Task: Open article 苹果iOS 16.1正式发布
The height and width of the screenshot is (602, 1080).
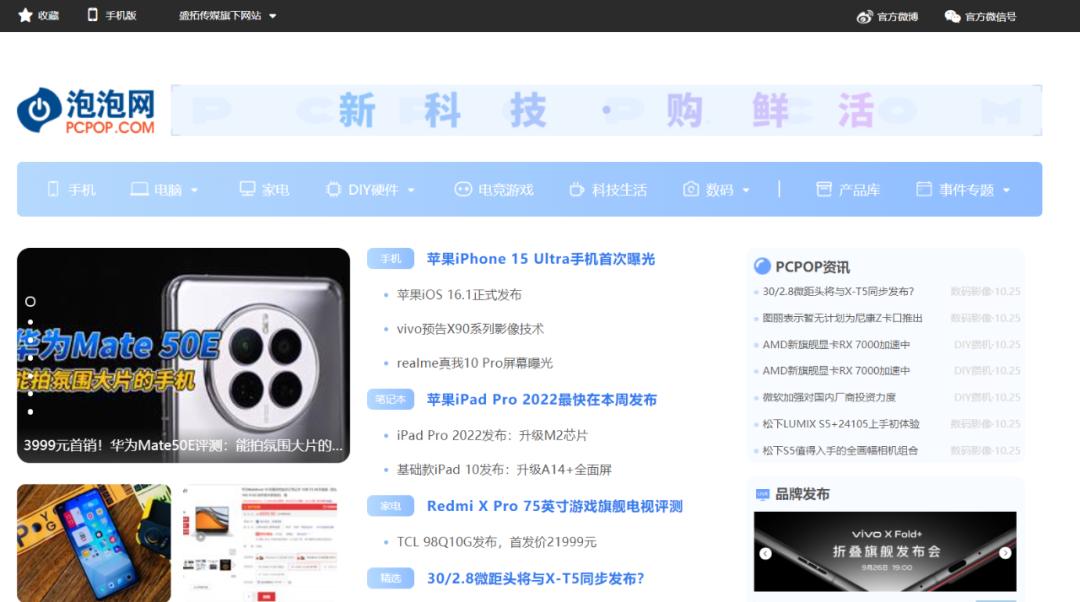Action: tap(459, 295)
